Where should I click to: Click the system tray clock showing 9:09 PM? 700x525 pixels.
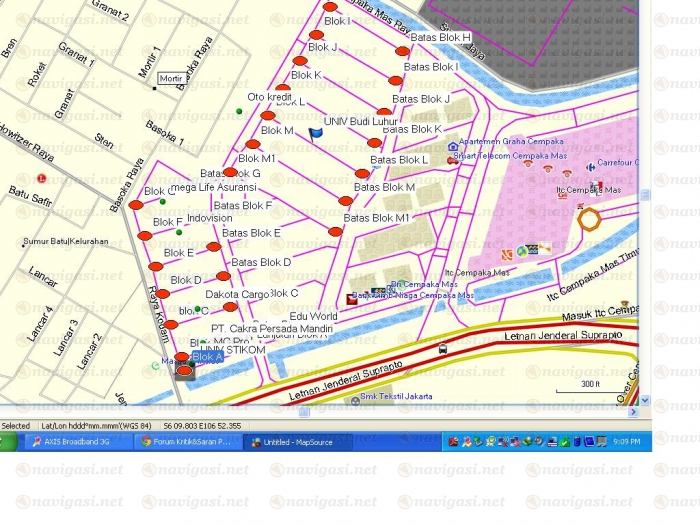(626, 441)
